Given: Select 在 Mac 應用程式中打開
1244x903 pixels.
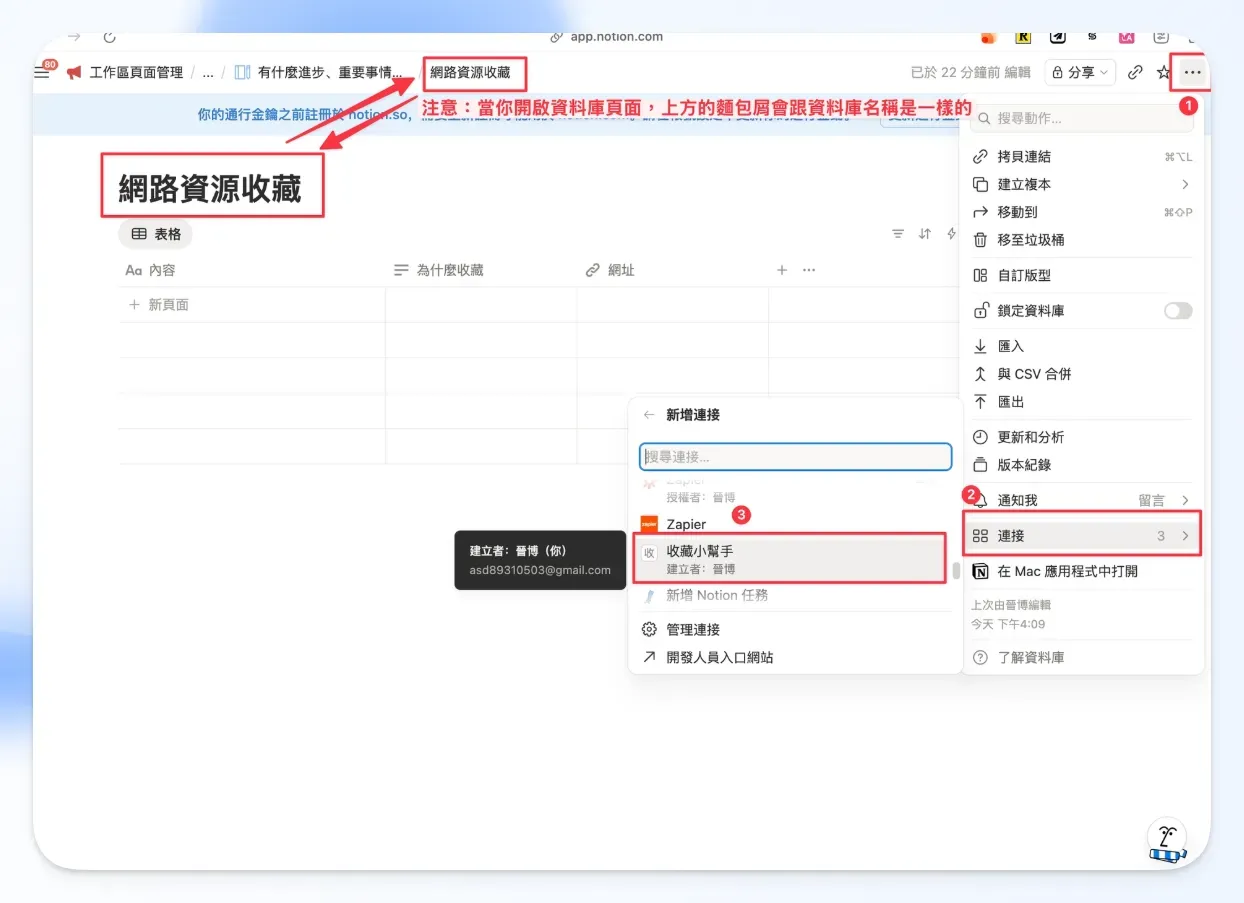Looking at the screenshot, I should click(x=1082, y=571).
